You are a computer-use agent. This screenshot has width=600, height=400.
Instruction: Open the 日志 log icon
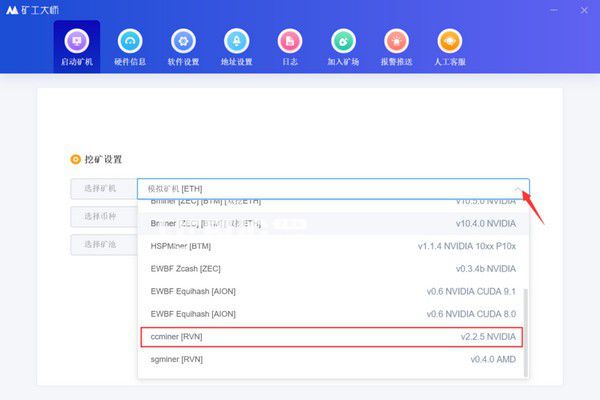click(290, 41)
